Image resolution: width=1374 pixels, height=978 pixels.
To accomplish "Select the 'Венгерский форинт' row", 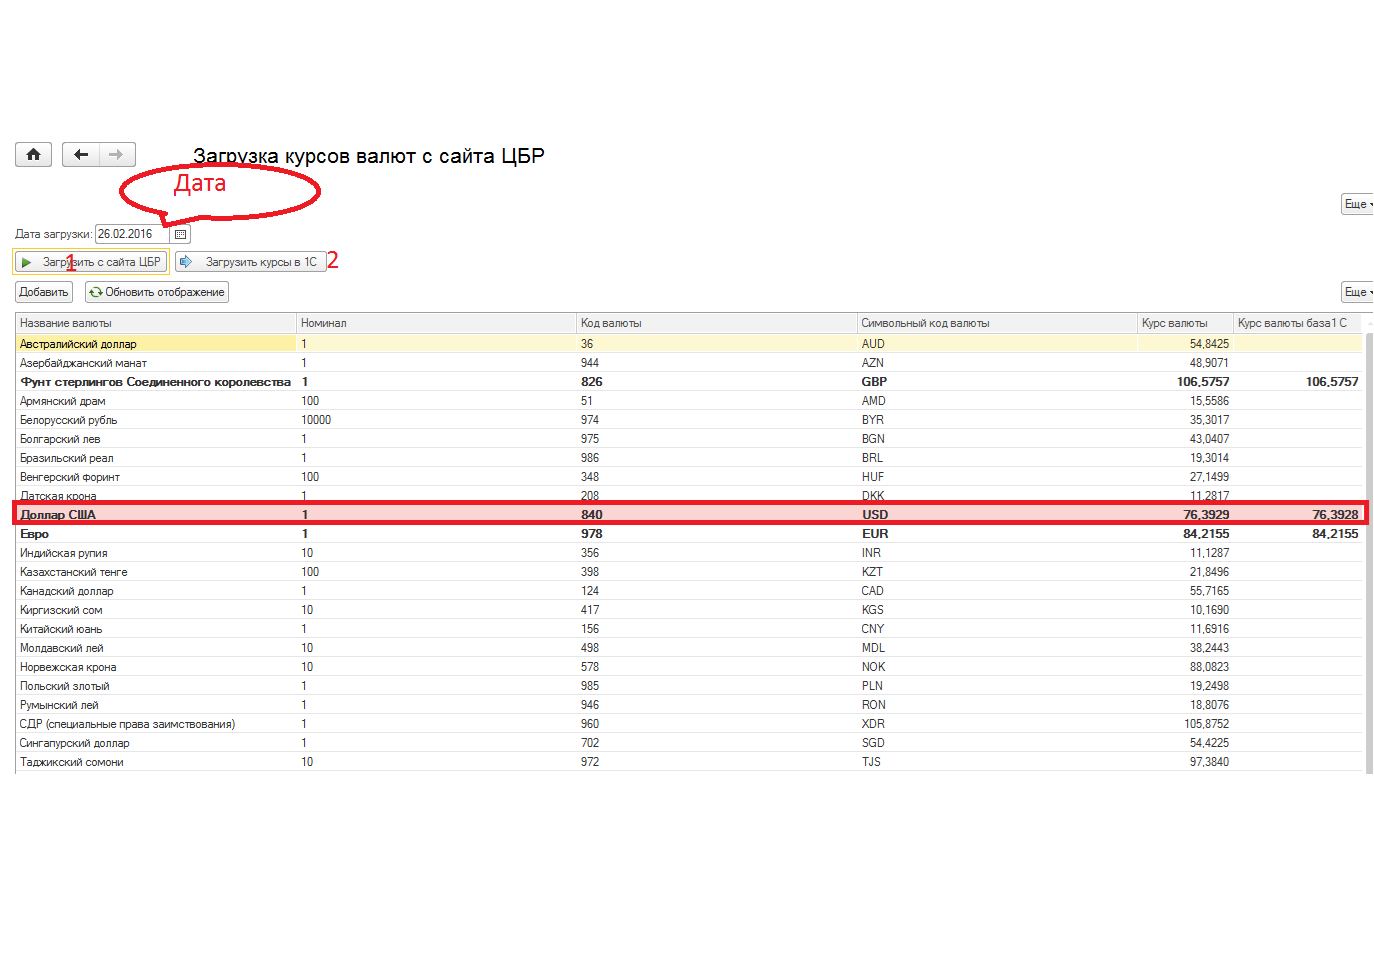I will tap(689, 477).
